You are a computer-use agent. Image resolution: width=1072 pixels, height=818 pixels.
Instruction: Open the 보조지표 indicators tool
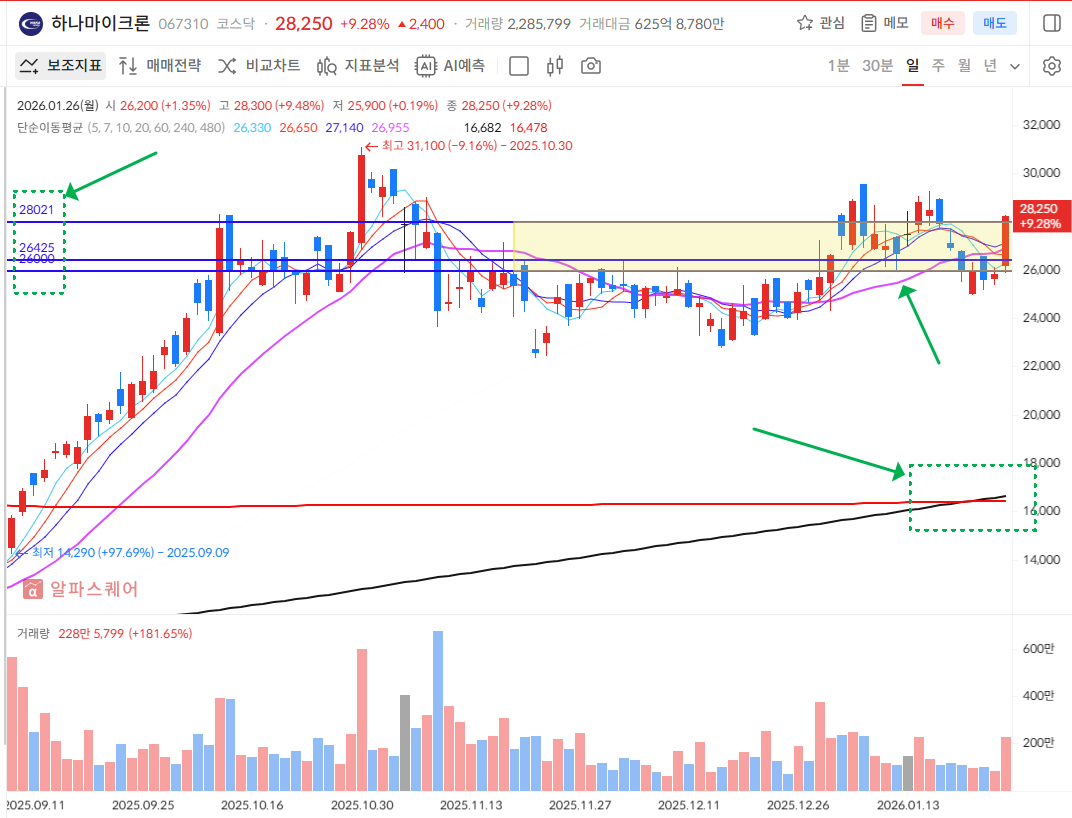(61, 66)
